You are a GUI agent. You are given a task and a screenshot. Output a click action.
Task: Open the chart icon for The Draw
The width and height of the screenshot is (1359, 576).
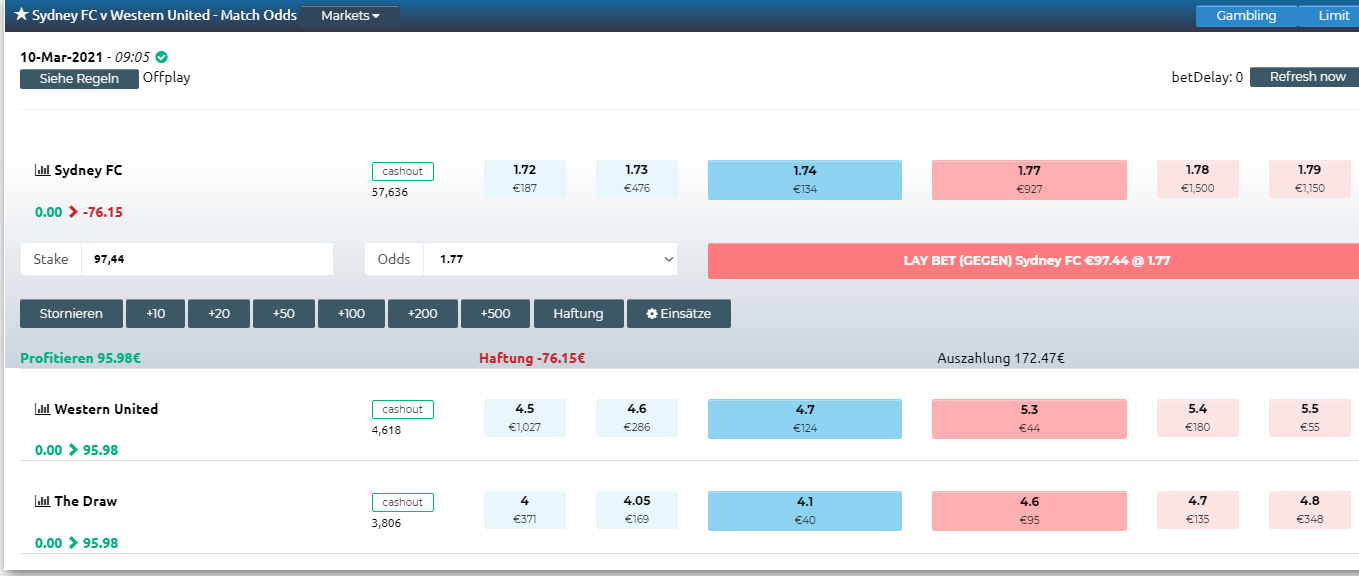click(x=42, y=502)
